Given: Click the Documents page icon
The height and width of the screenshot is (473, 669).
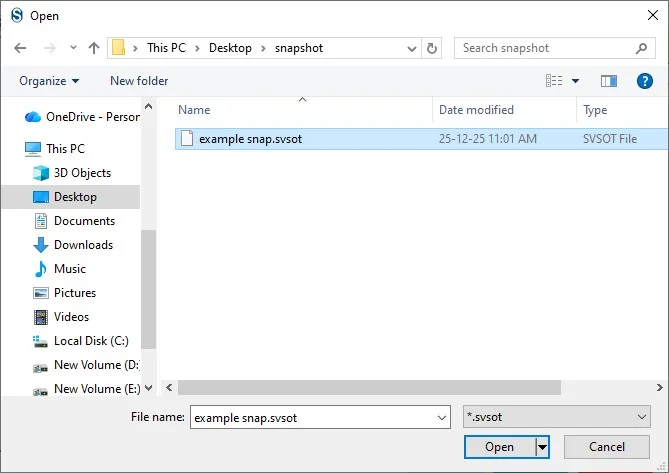Looking at the screenshot, I should (41, 221).
